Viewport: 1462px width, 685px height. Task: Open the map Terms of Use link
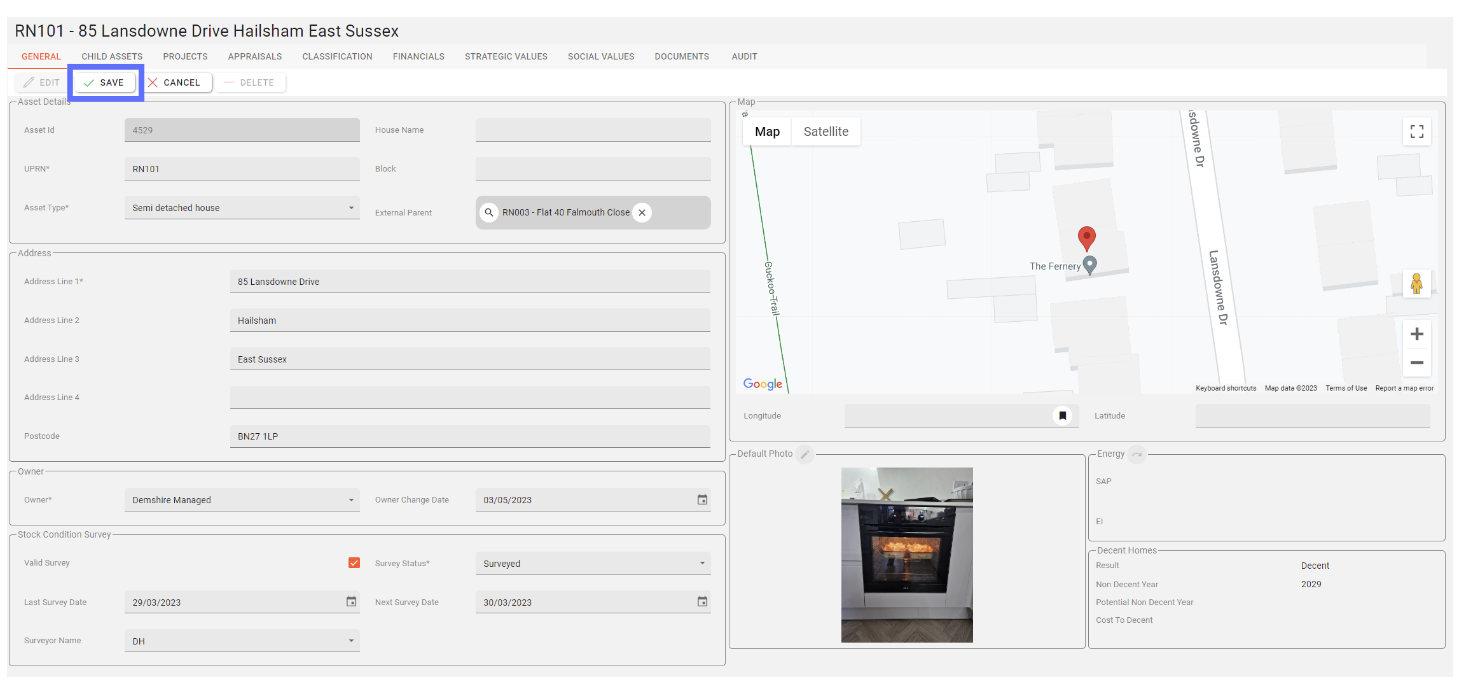pos(1346,388)
